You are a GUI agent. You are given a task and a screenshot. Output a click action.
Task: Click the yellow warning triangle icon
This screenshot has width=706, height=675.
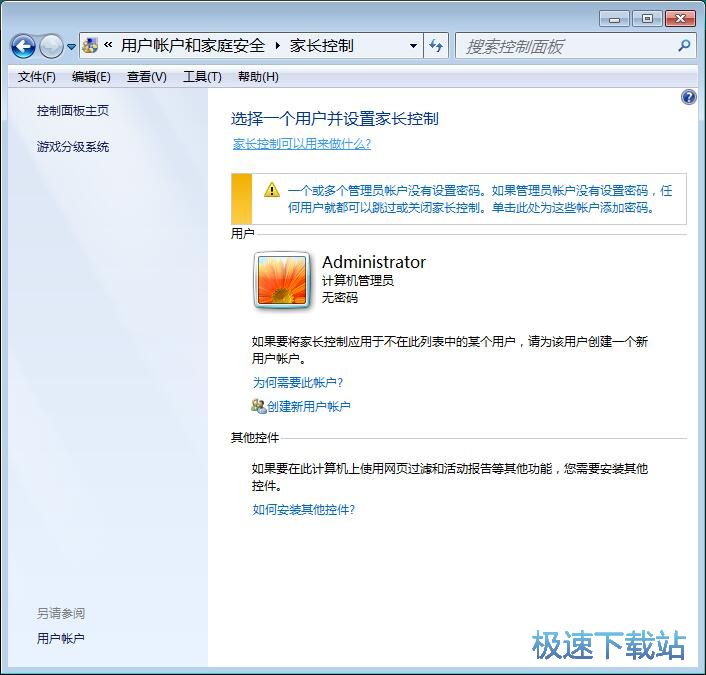[x=272, y=190]
